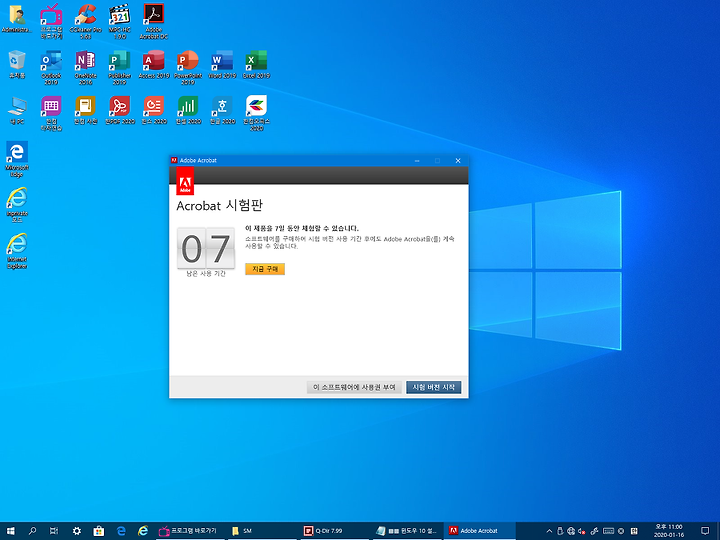This screenshot has height=540, width=720.
Task: Launch MPC-HC media player shortcut
Action: (120, 21)
